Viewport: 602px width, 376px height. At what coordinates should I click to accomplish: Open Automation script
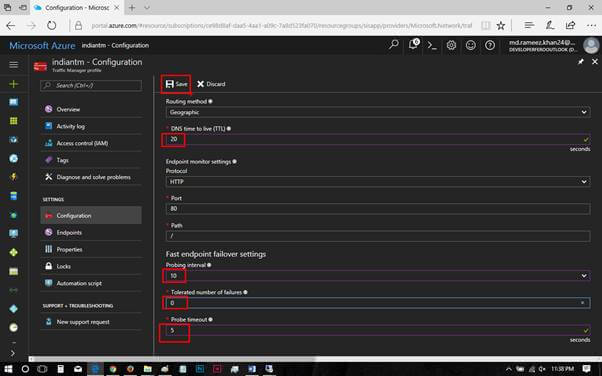(x=91, y=283)
